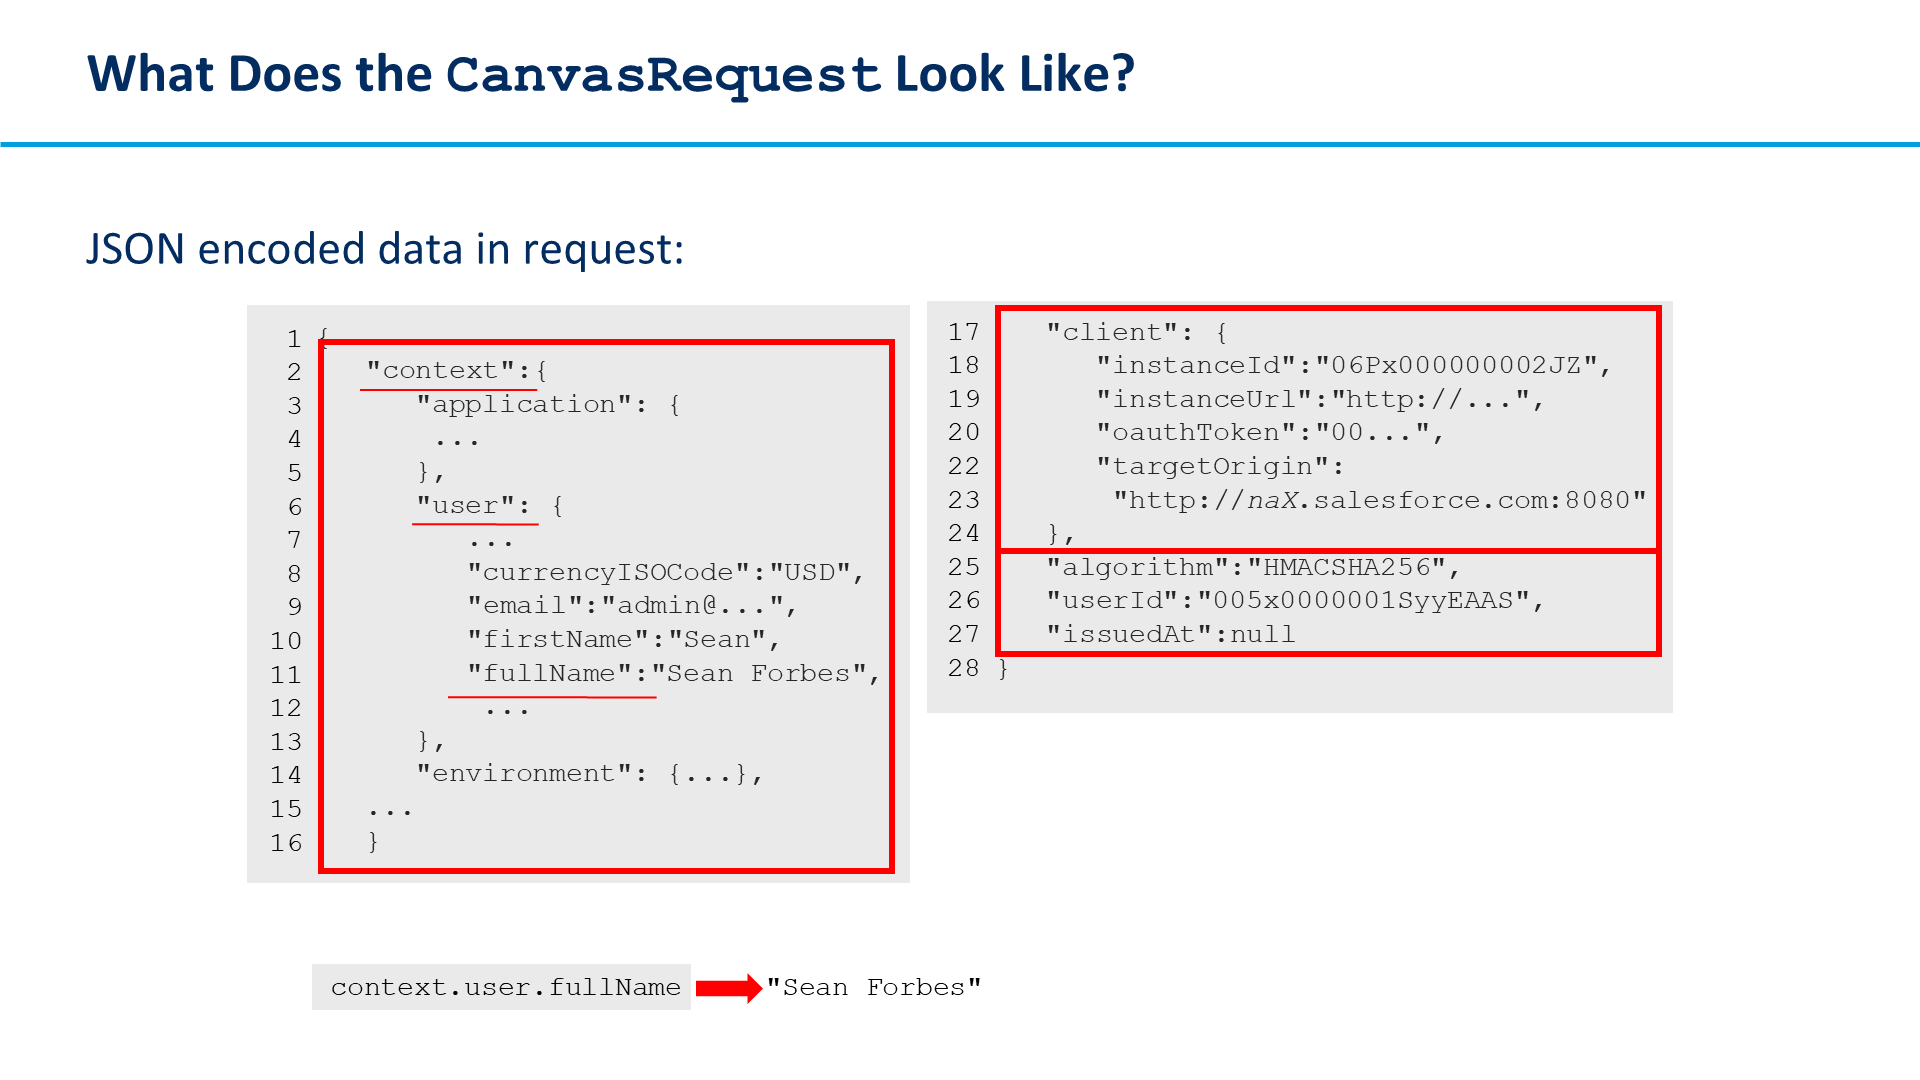Click the subtitle "JSON encoded data in request:"
The image size is (1920, 1080).
click(x=385, y=249)
